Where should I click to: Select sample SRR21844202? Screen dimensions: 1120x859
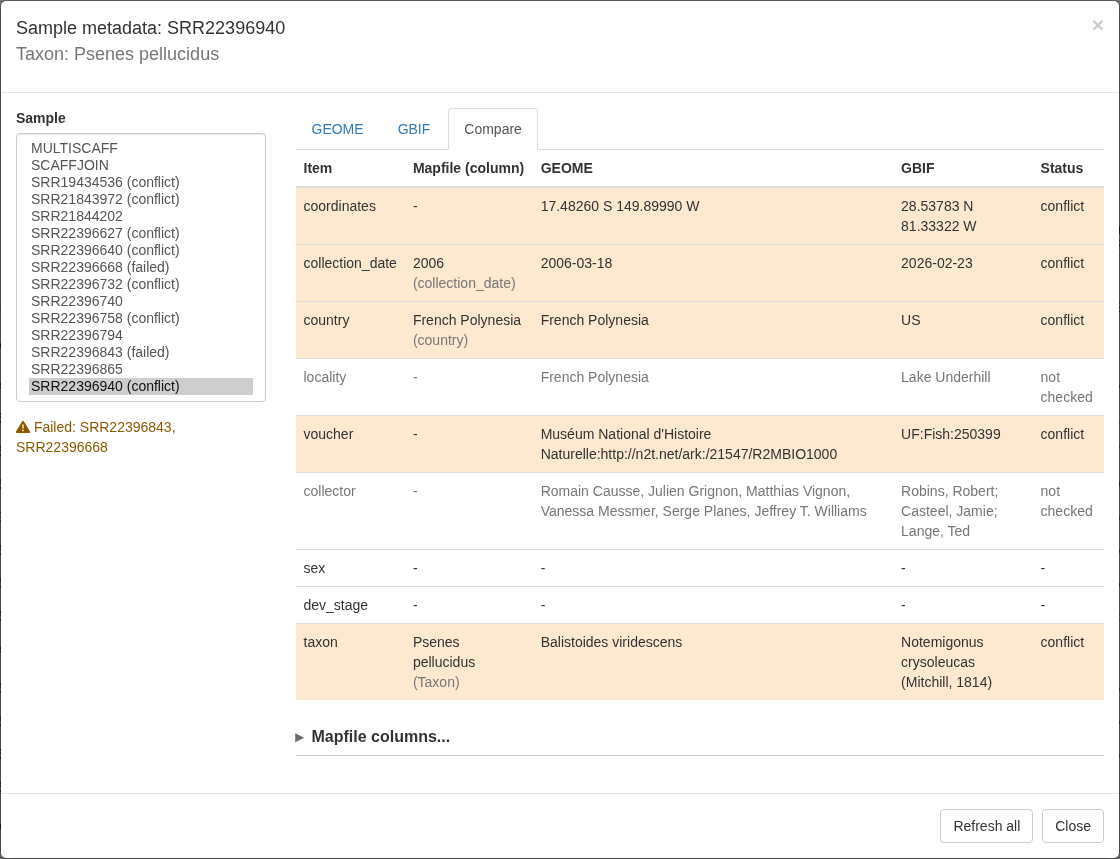(x=141, y=216)
